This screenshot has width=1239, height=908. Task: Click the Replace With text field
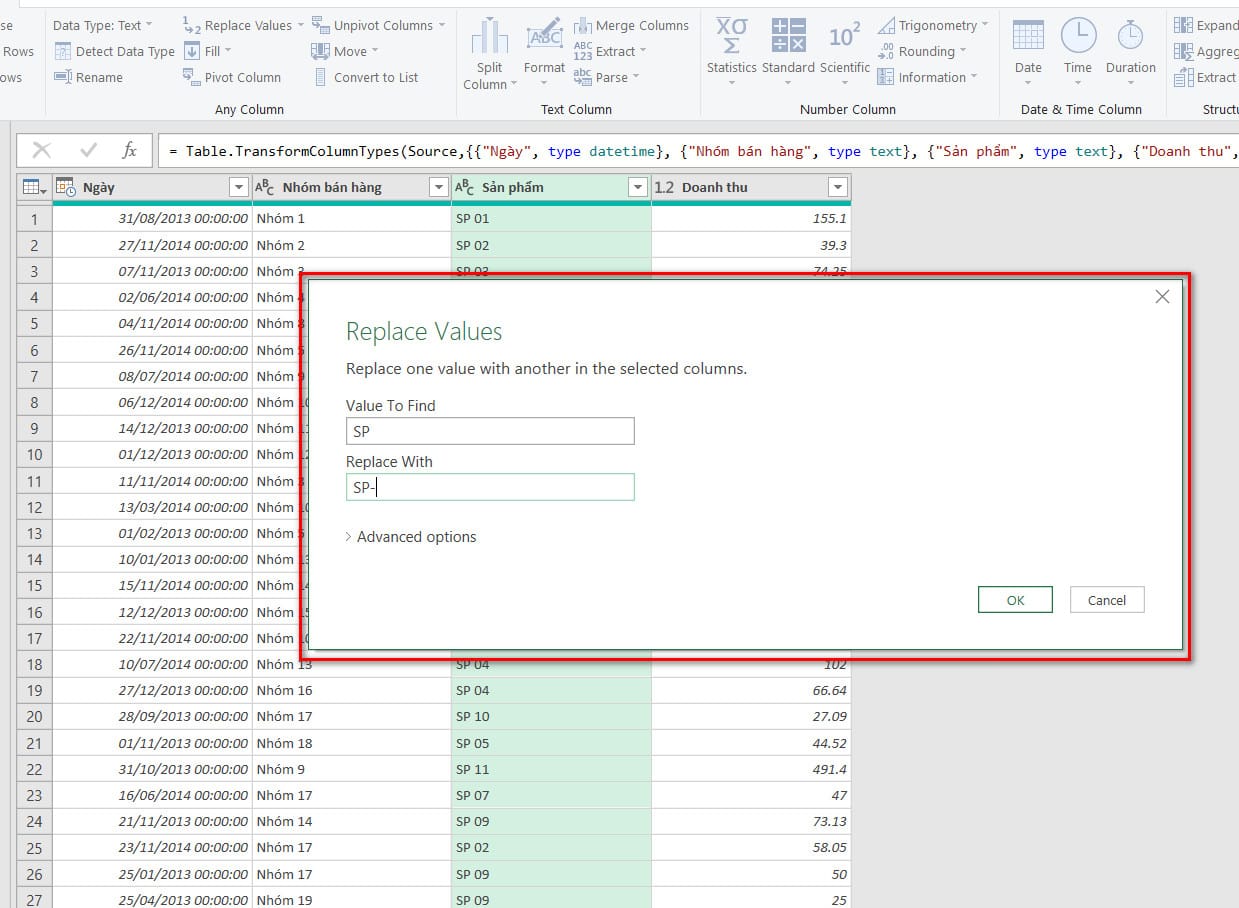pyautogui.click(x=490, y=487)
